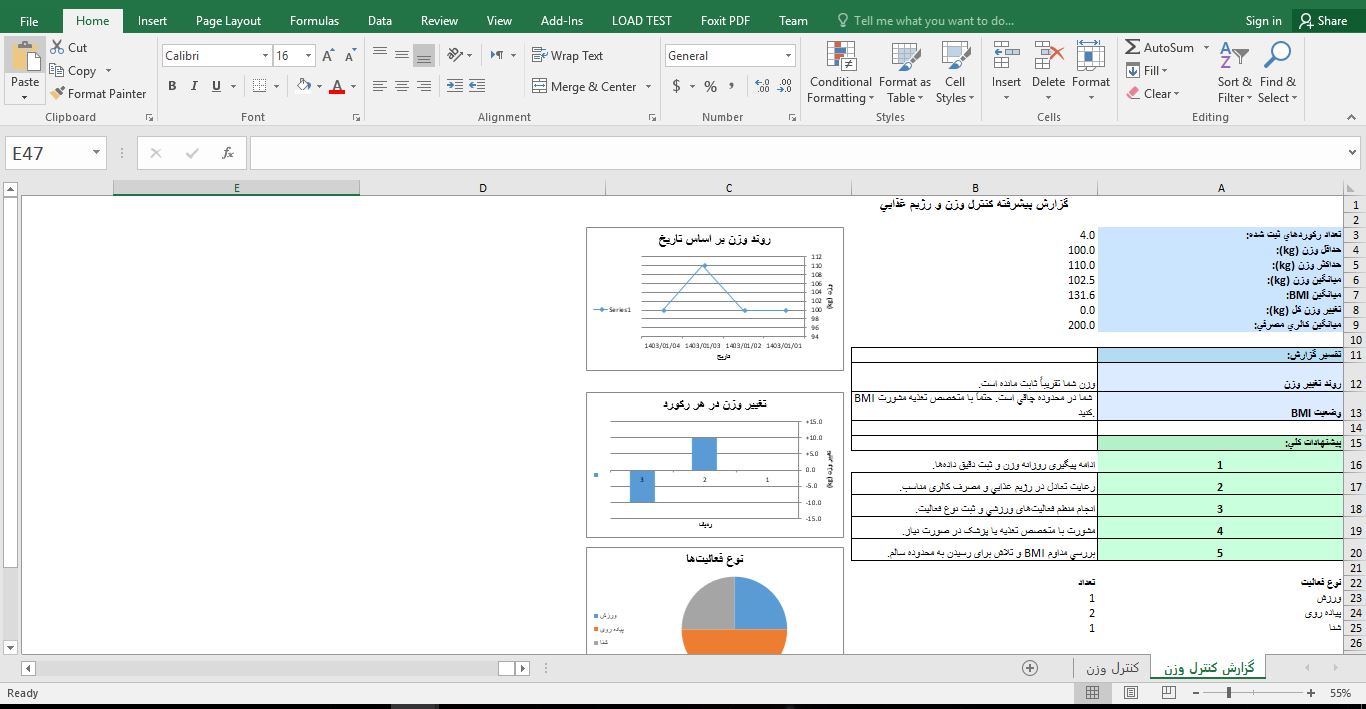Select the Format Painter brush
This screenshot has width=1366, height=709.
(x=98, y=93)
